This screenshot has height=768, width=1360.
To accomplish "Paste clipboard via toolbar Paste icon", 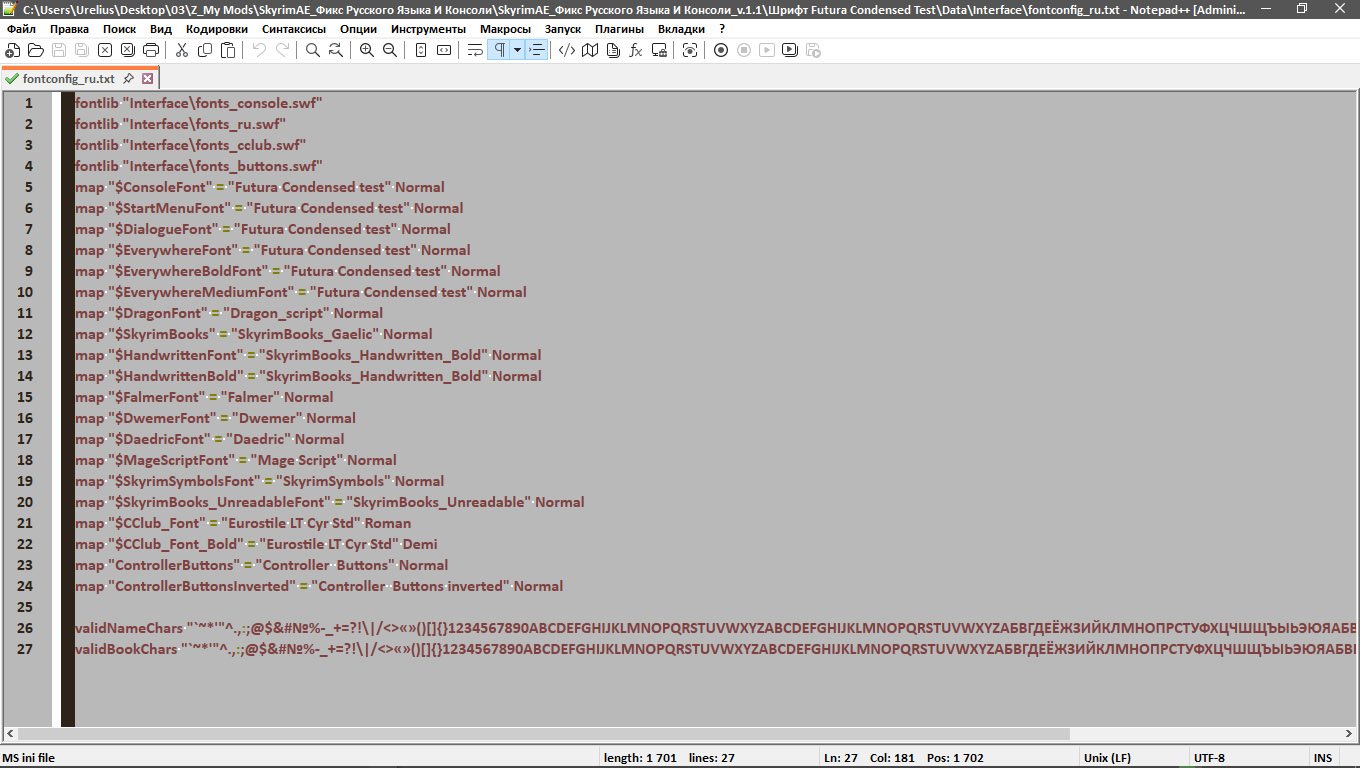I will click(228, 50).
